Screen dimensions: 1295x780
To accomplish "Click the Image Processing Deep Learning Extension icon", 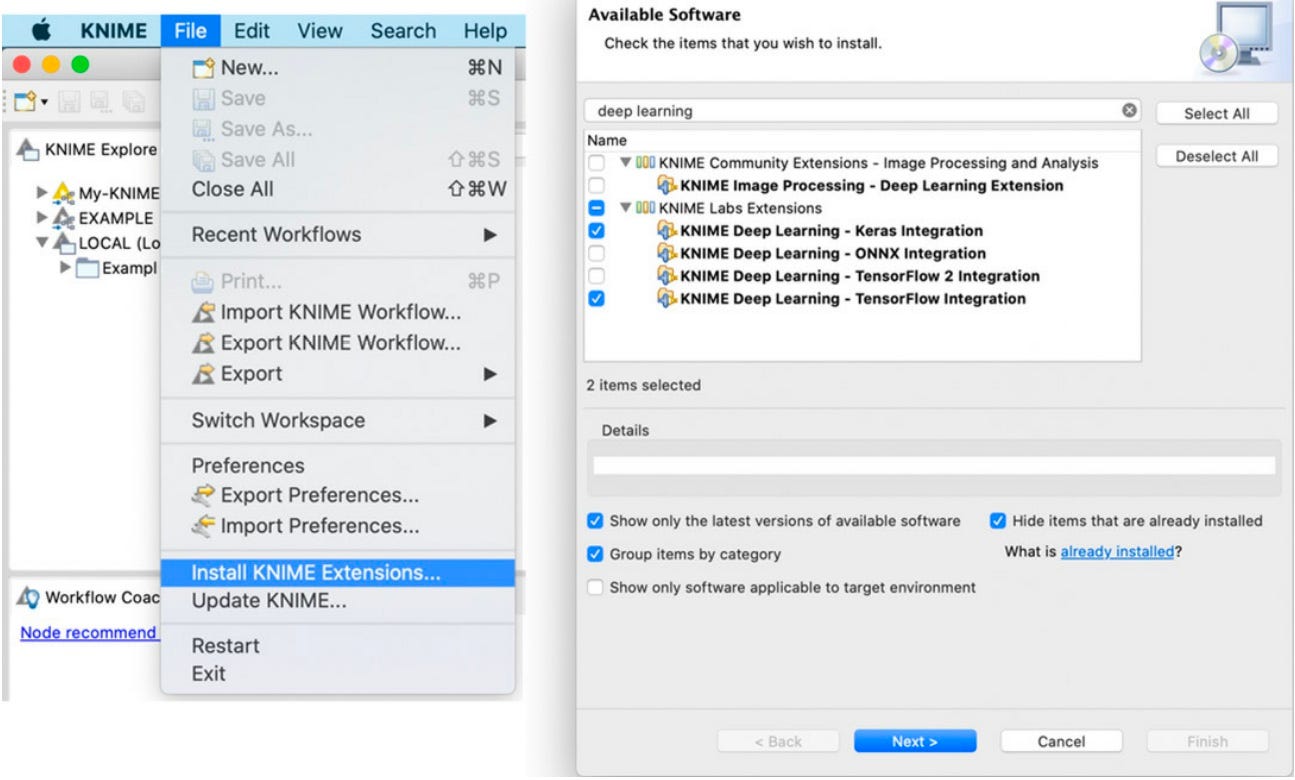I will (667, 186).
